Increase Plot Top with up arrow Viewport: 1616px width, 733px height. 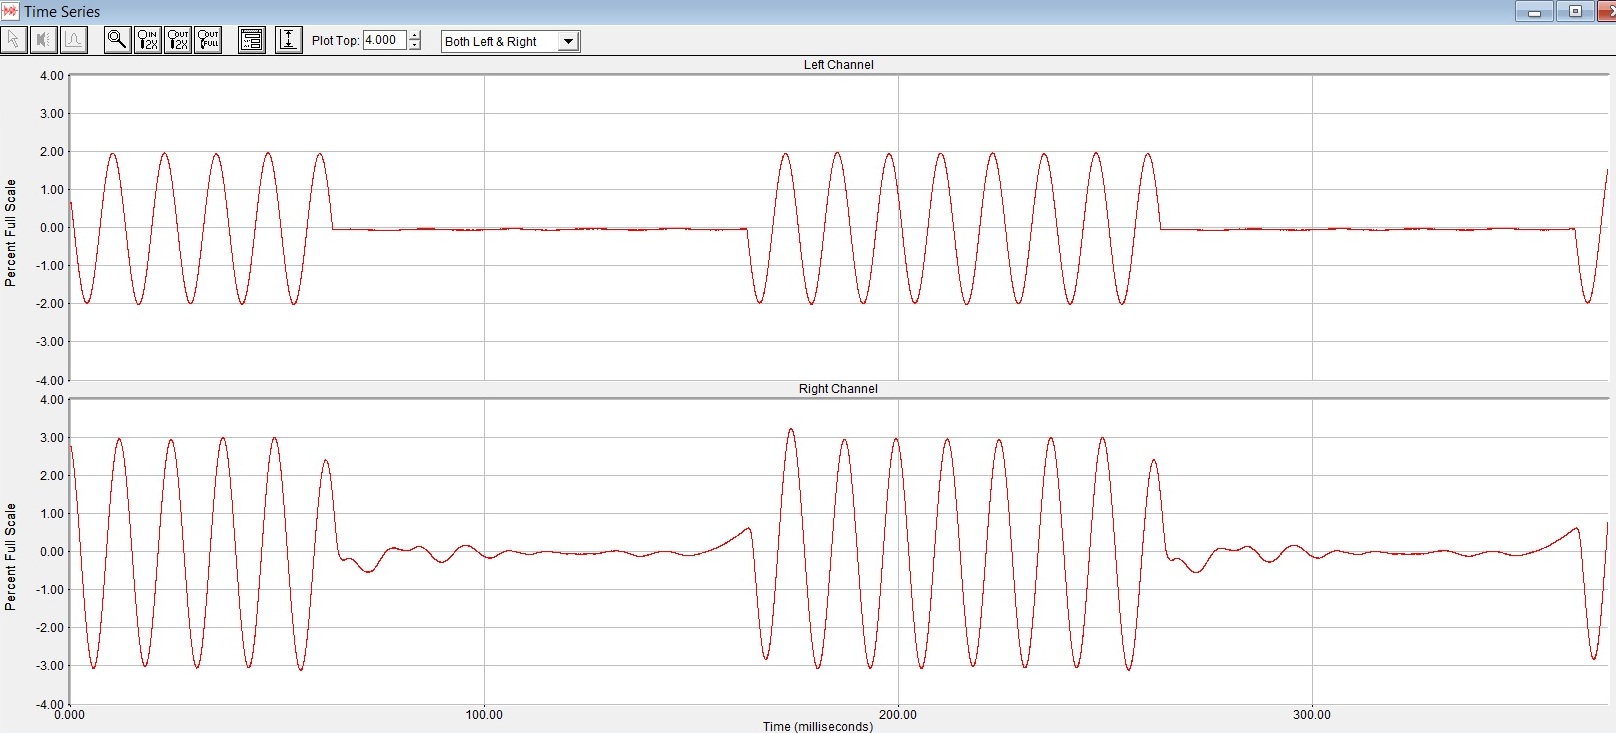coord(415,36)
